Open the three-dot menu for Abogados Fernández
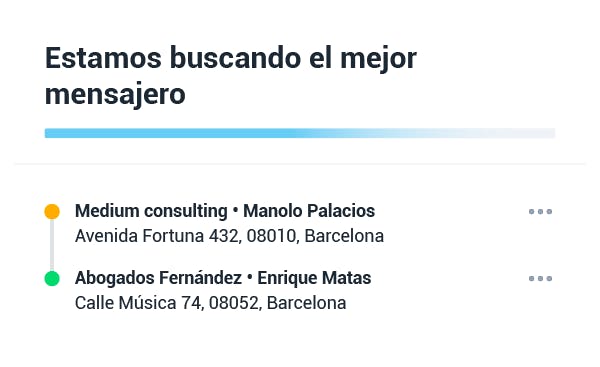Image resolution: width=600 pixels, height=367 pixels. (x=540, y=279)
